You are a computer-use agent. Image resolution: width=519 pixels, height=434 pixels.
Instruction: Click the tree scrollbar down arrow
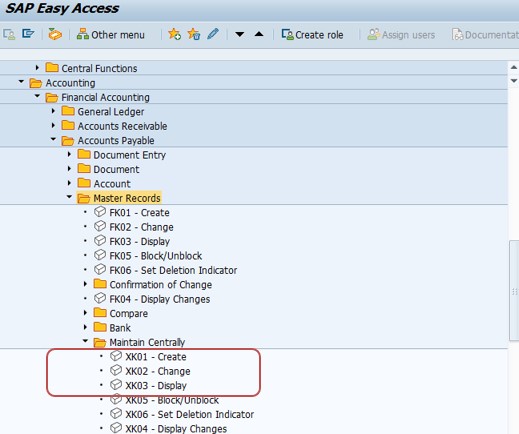pos(514,81)
